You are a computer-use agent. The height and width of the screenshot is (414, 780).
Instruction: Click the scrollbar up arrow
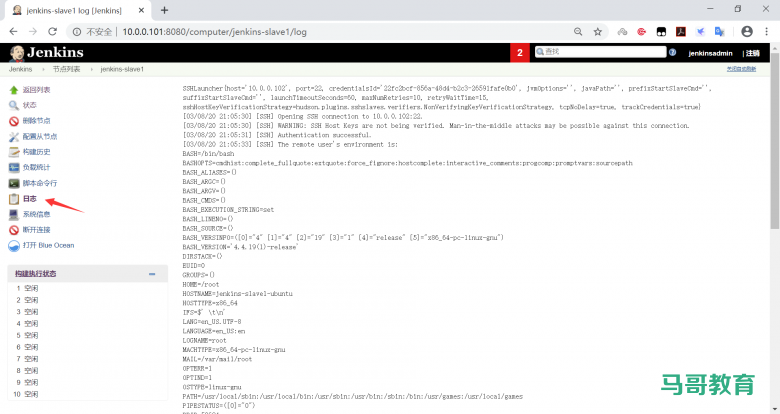[775, 48]
